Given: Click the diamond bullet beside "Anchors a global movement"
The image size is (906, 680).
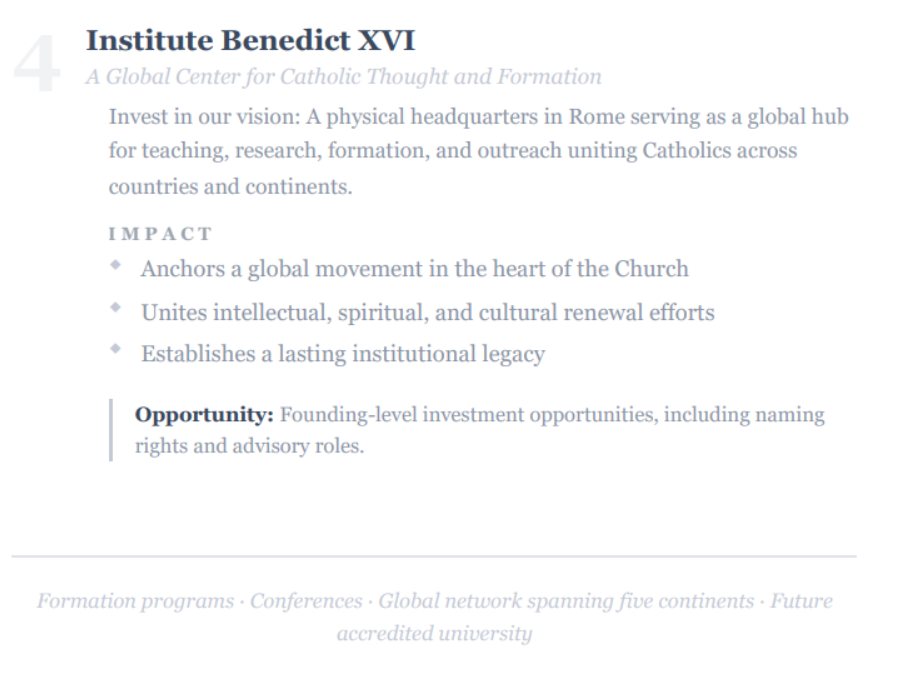Looking at the screenshot, I should click(x=117, y=265).
